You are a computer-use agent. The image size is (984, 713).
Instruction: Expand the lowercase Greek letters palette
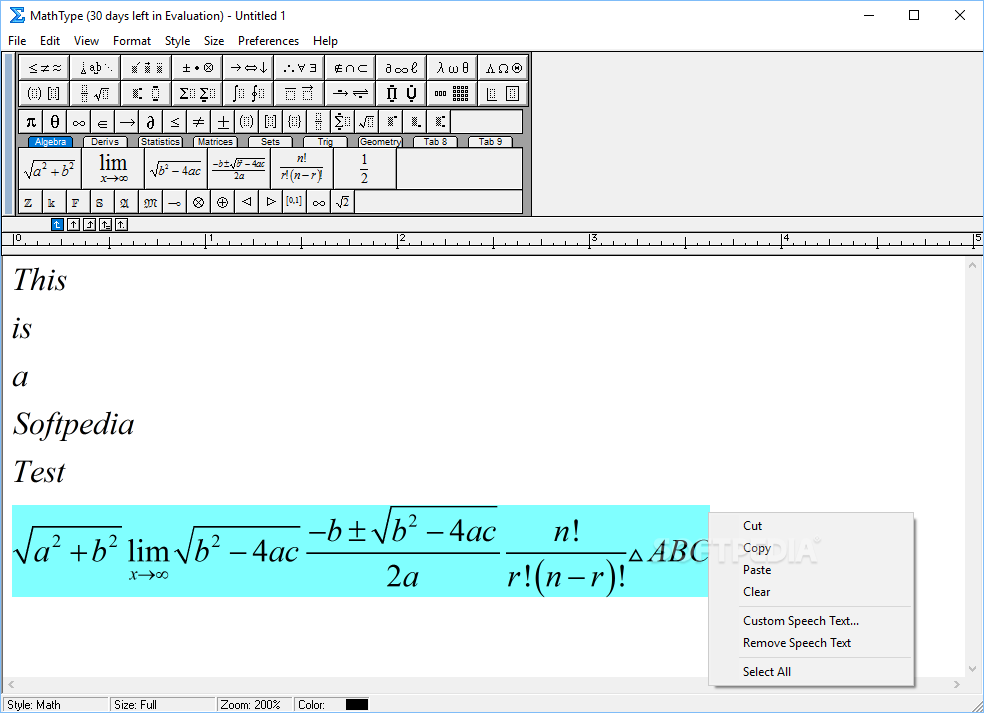pos(452,68)
